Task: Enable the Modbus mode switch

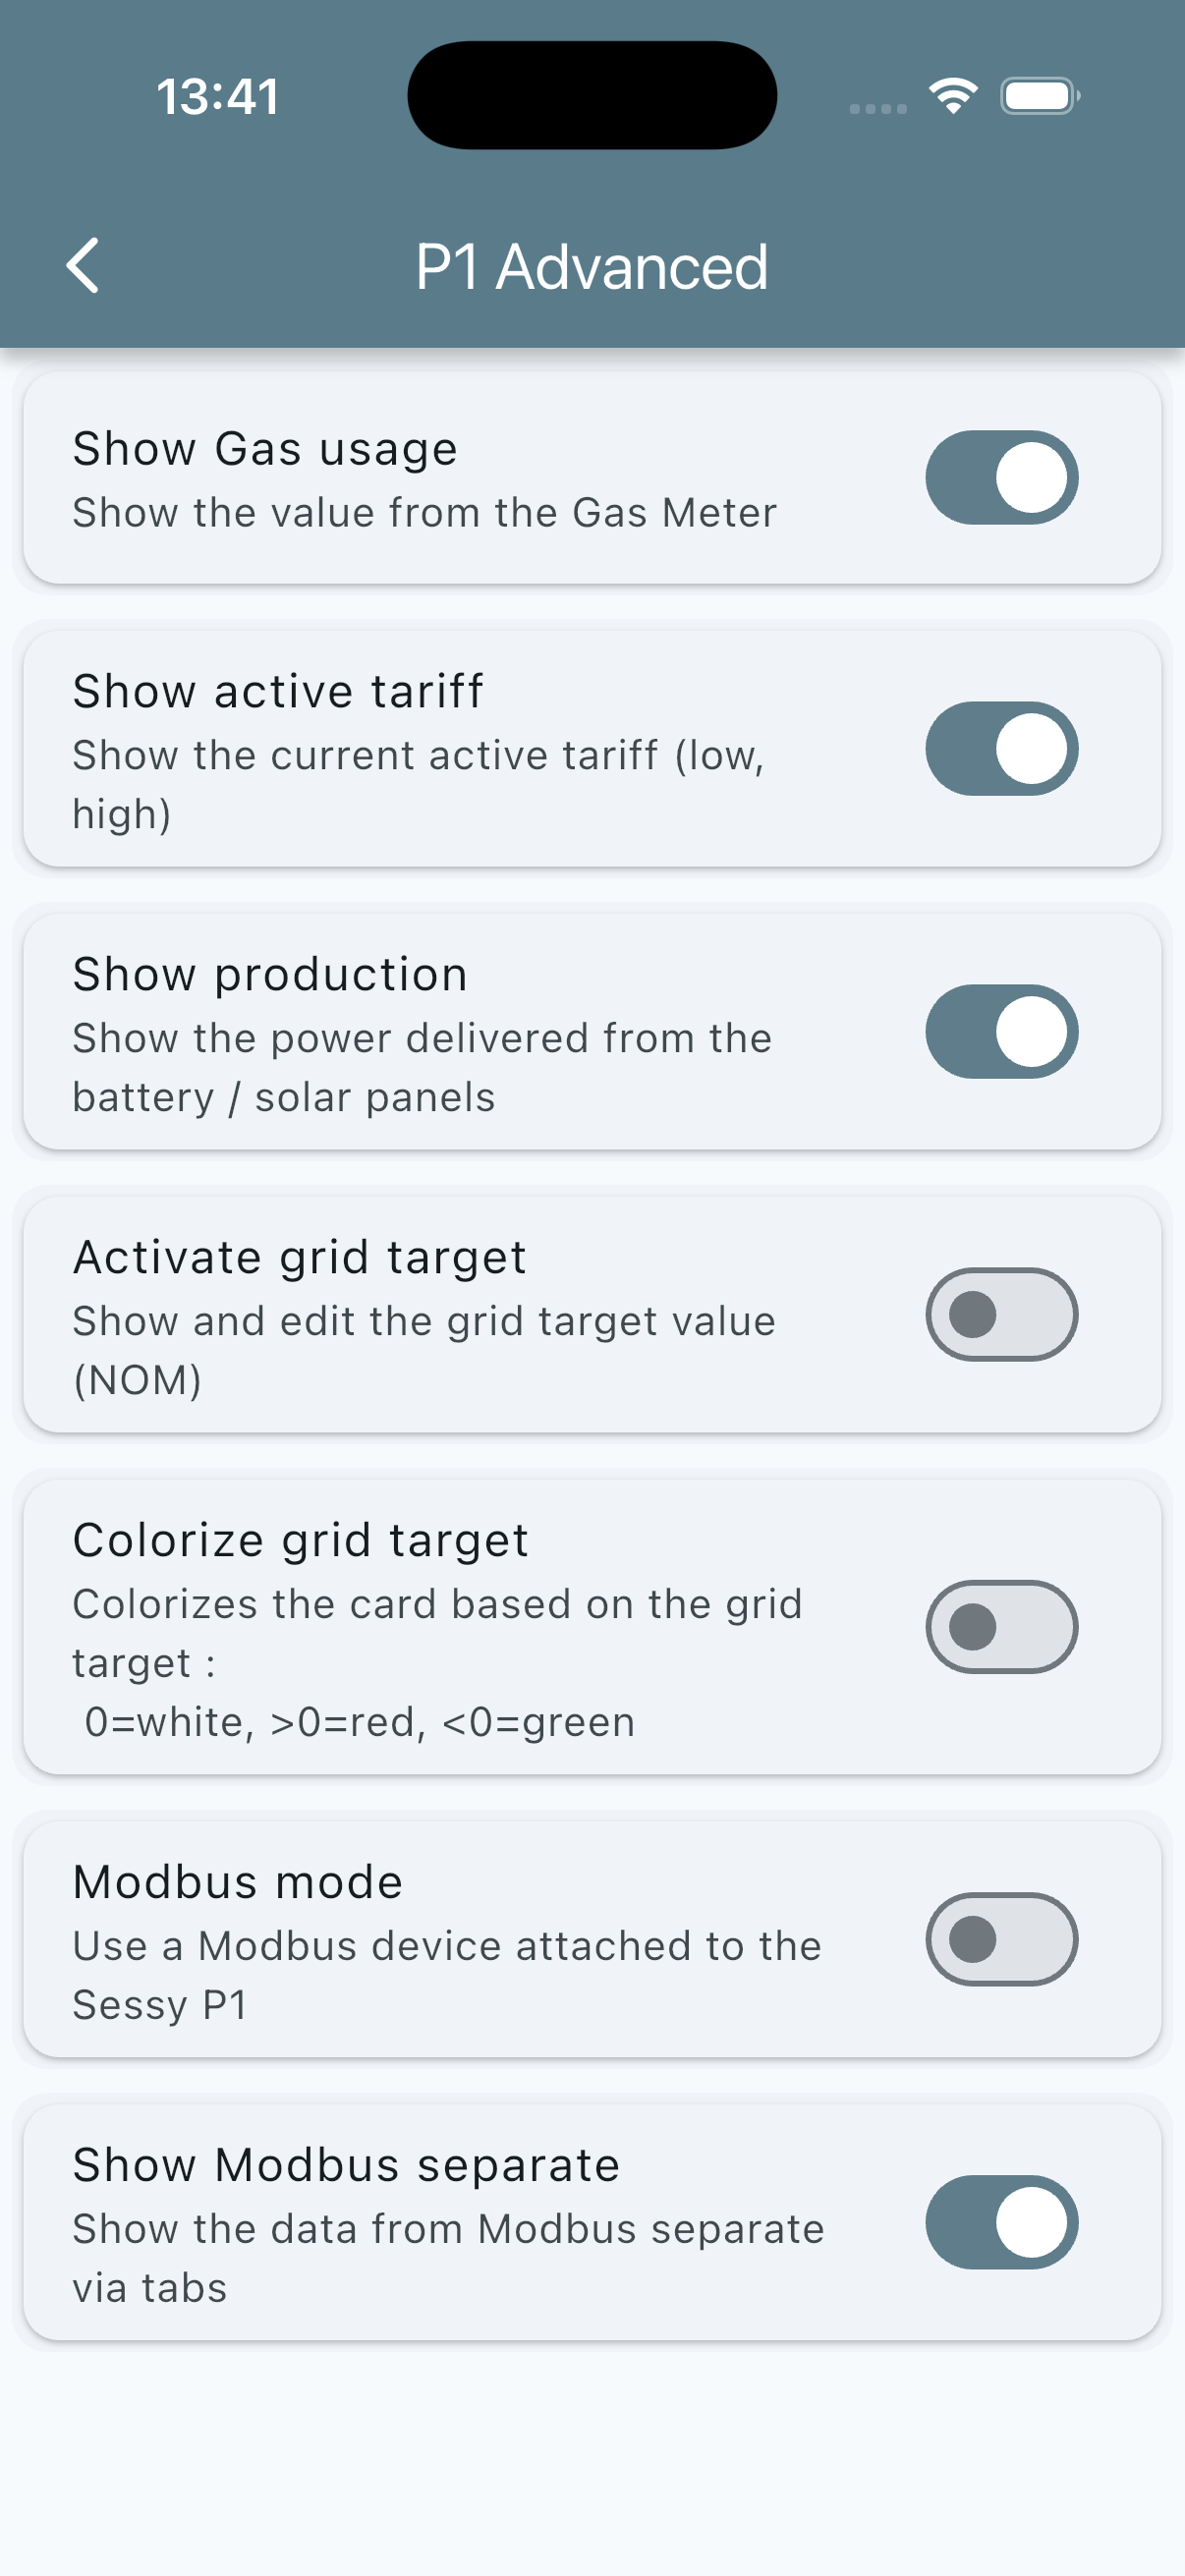Action: pyautogui.click(x=1001, y=1940)
